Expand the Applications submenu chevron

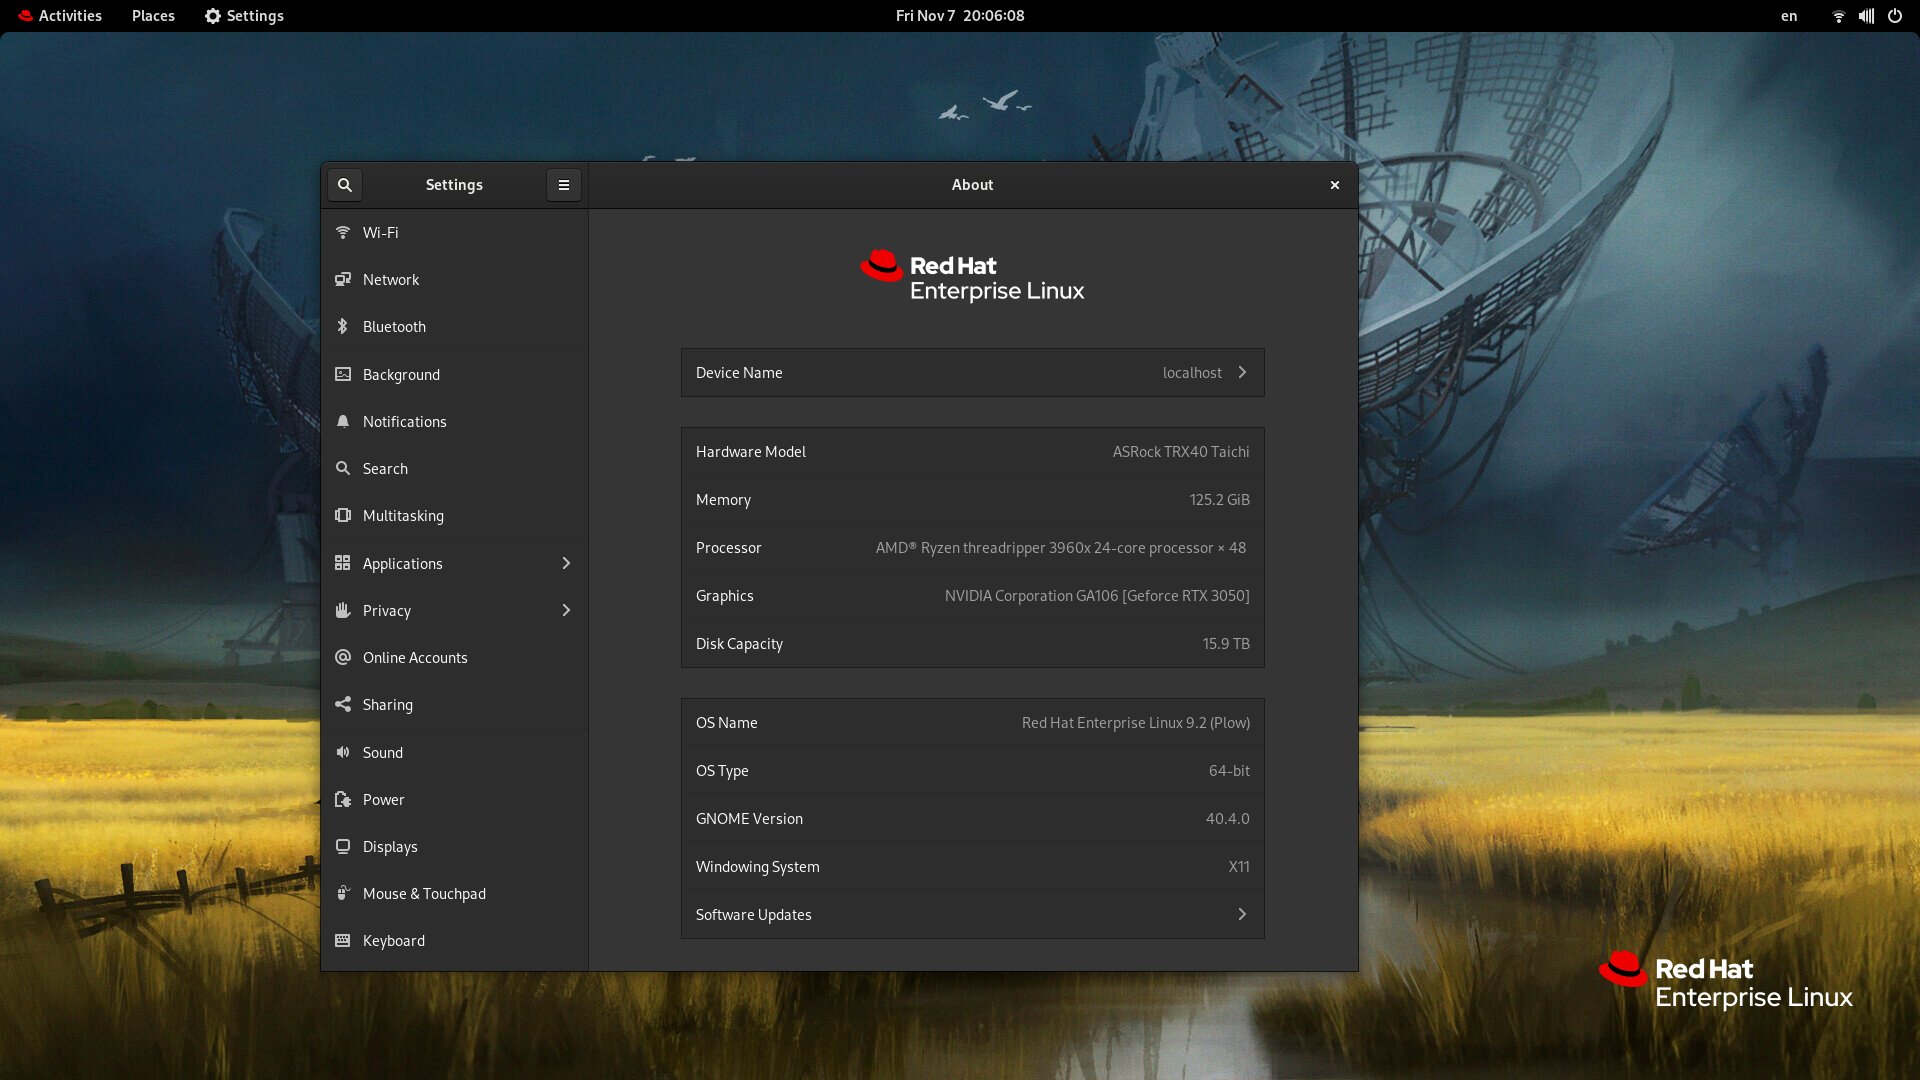tap(566, 563)
